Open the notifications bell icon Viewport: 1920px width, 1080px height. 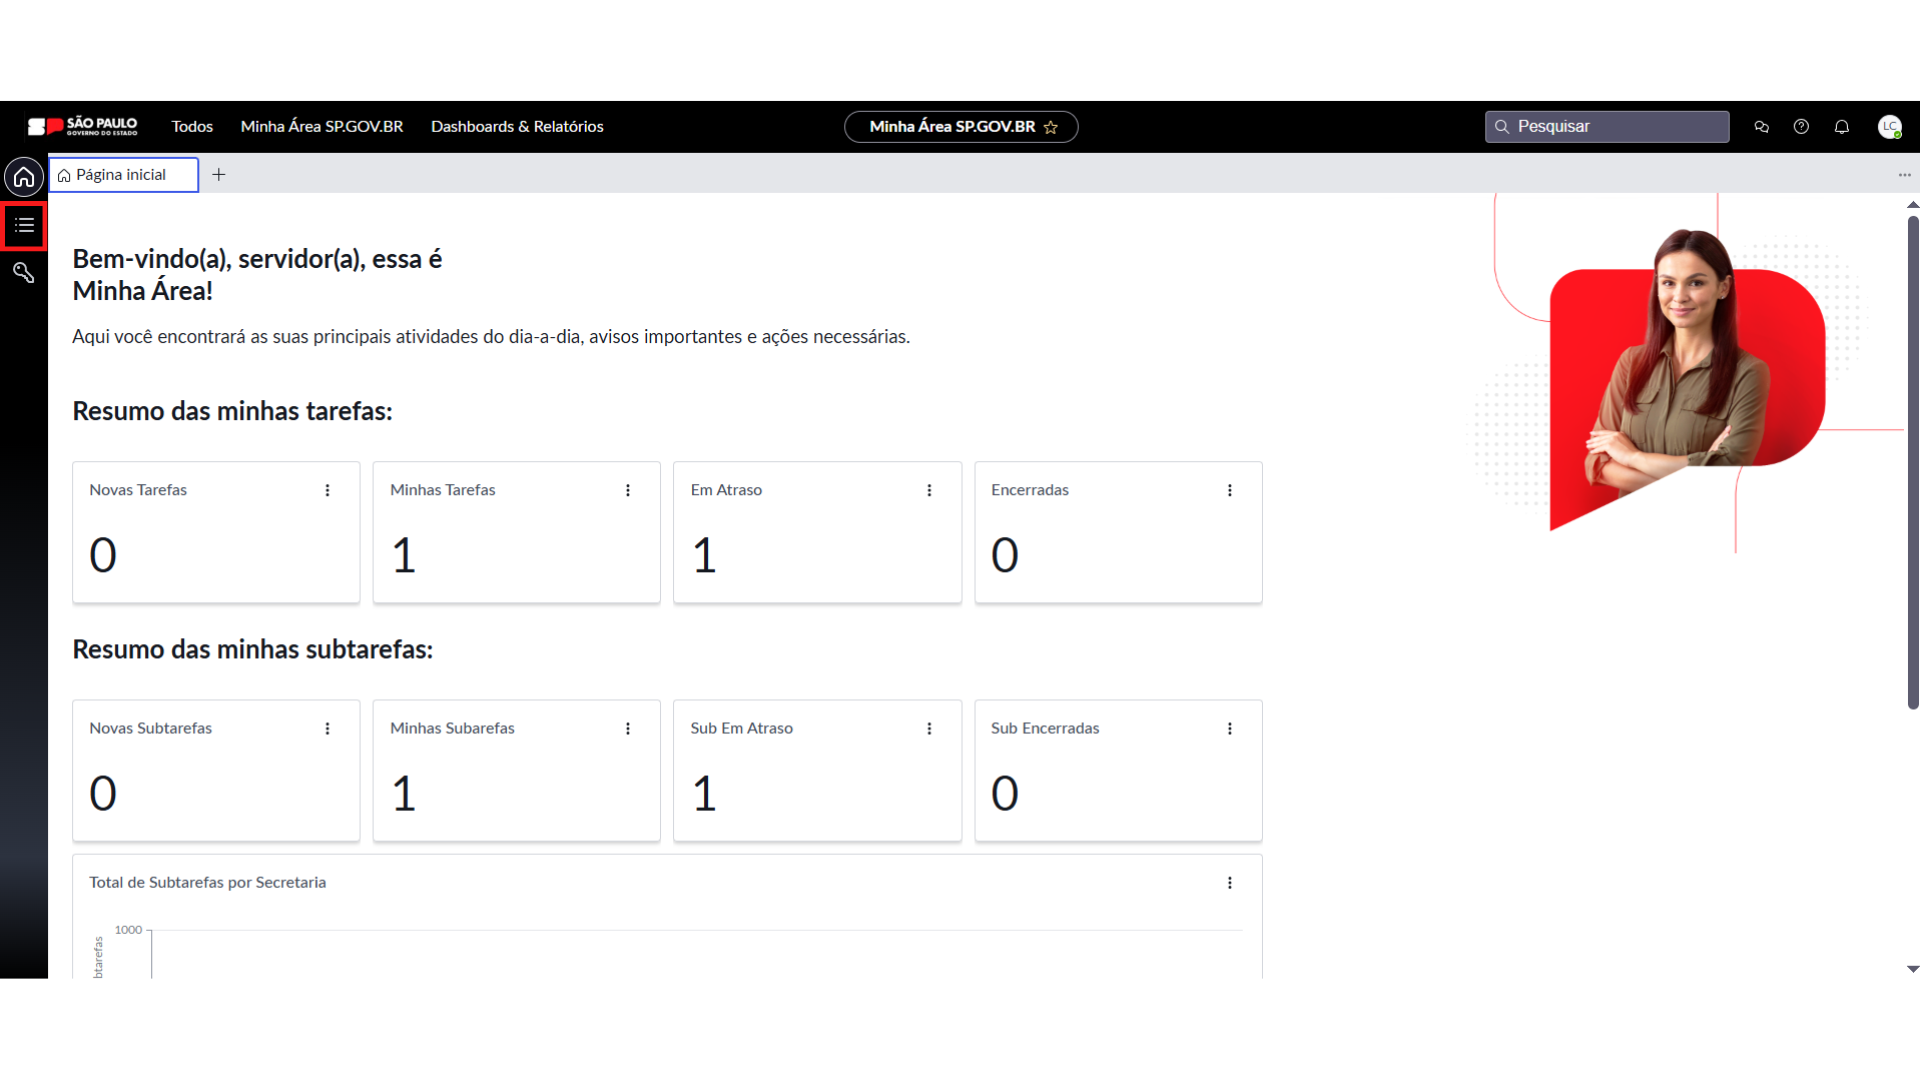[1841, 127]
